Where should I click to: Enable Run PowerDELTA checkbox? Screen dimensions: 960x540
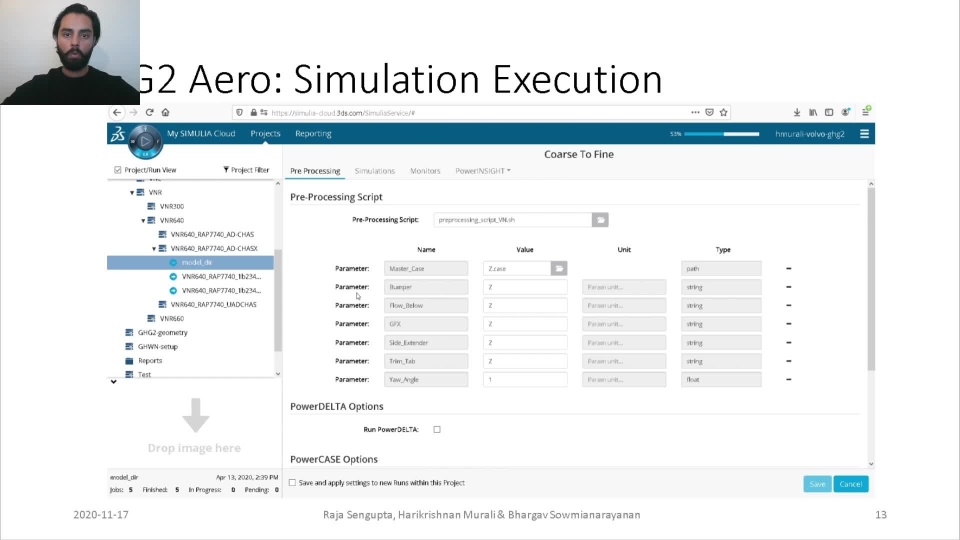(437, 430)
